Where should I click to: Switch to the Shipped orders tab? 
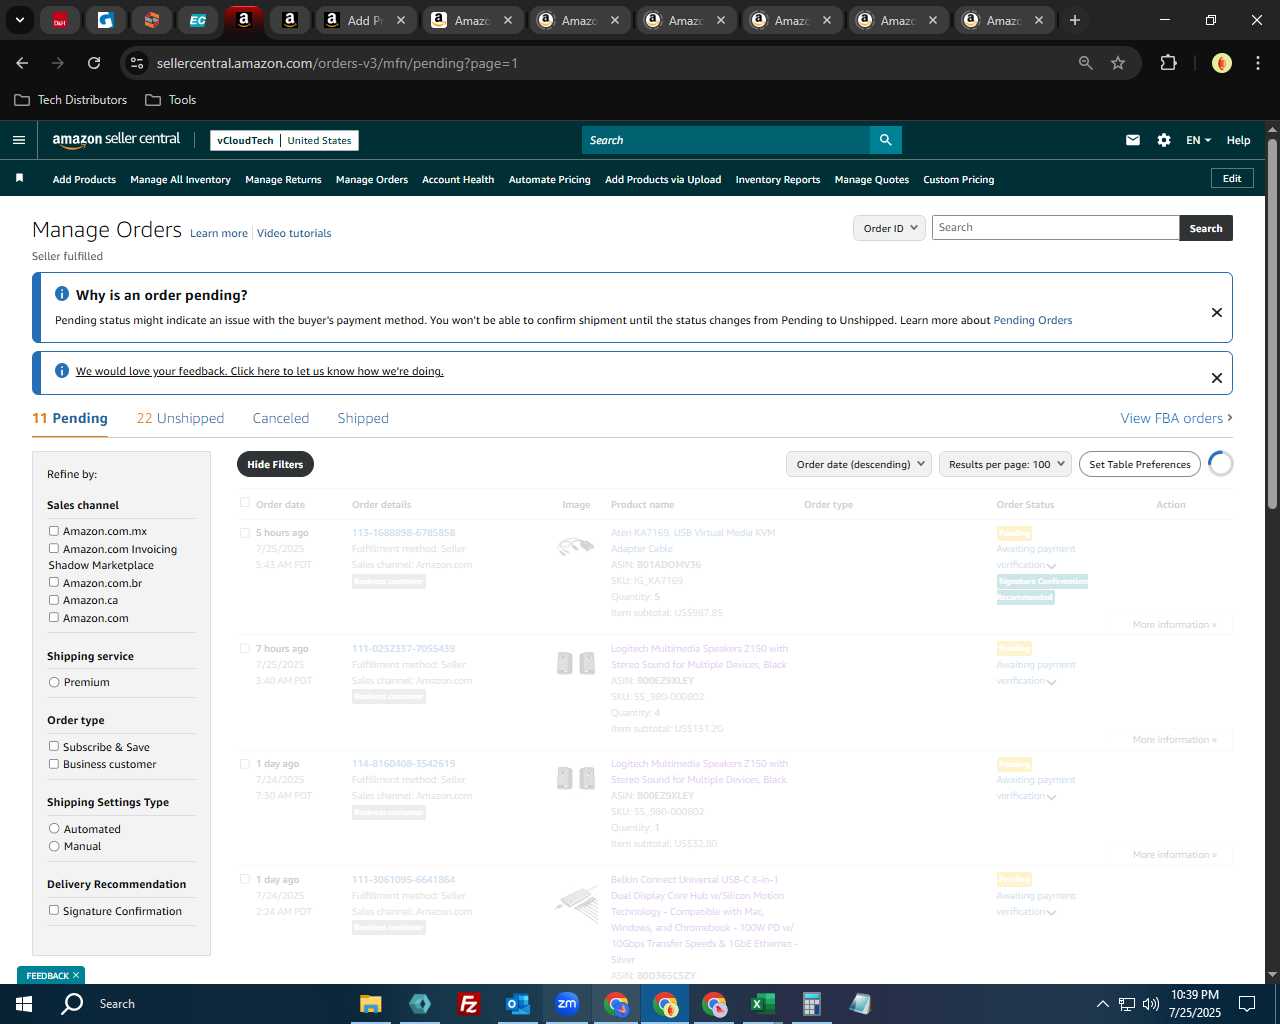(x=363, y=418)
